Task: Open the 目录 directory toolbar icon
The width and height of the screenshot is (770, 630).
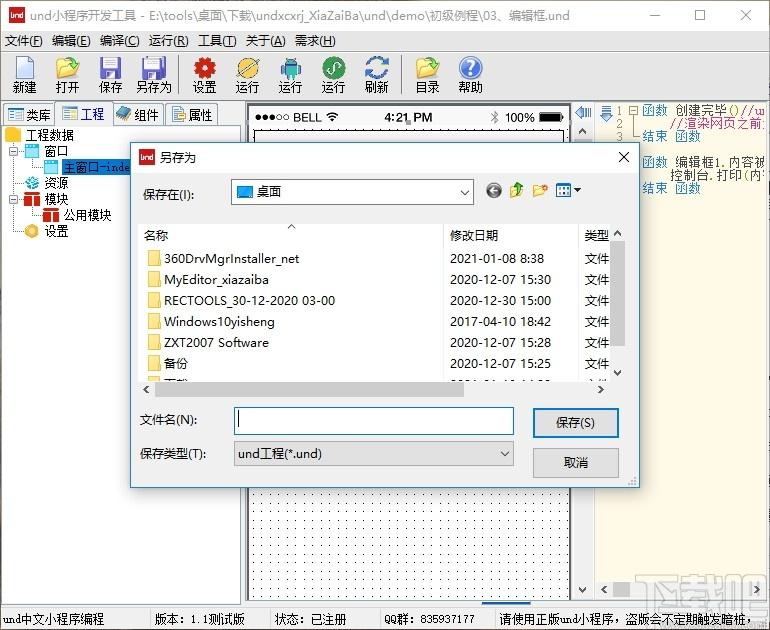Action: click(427, 74)
